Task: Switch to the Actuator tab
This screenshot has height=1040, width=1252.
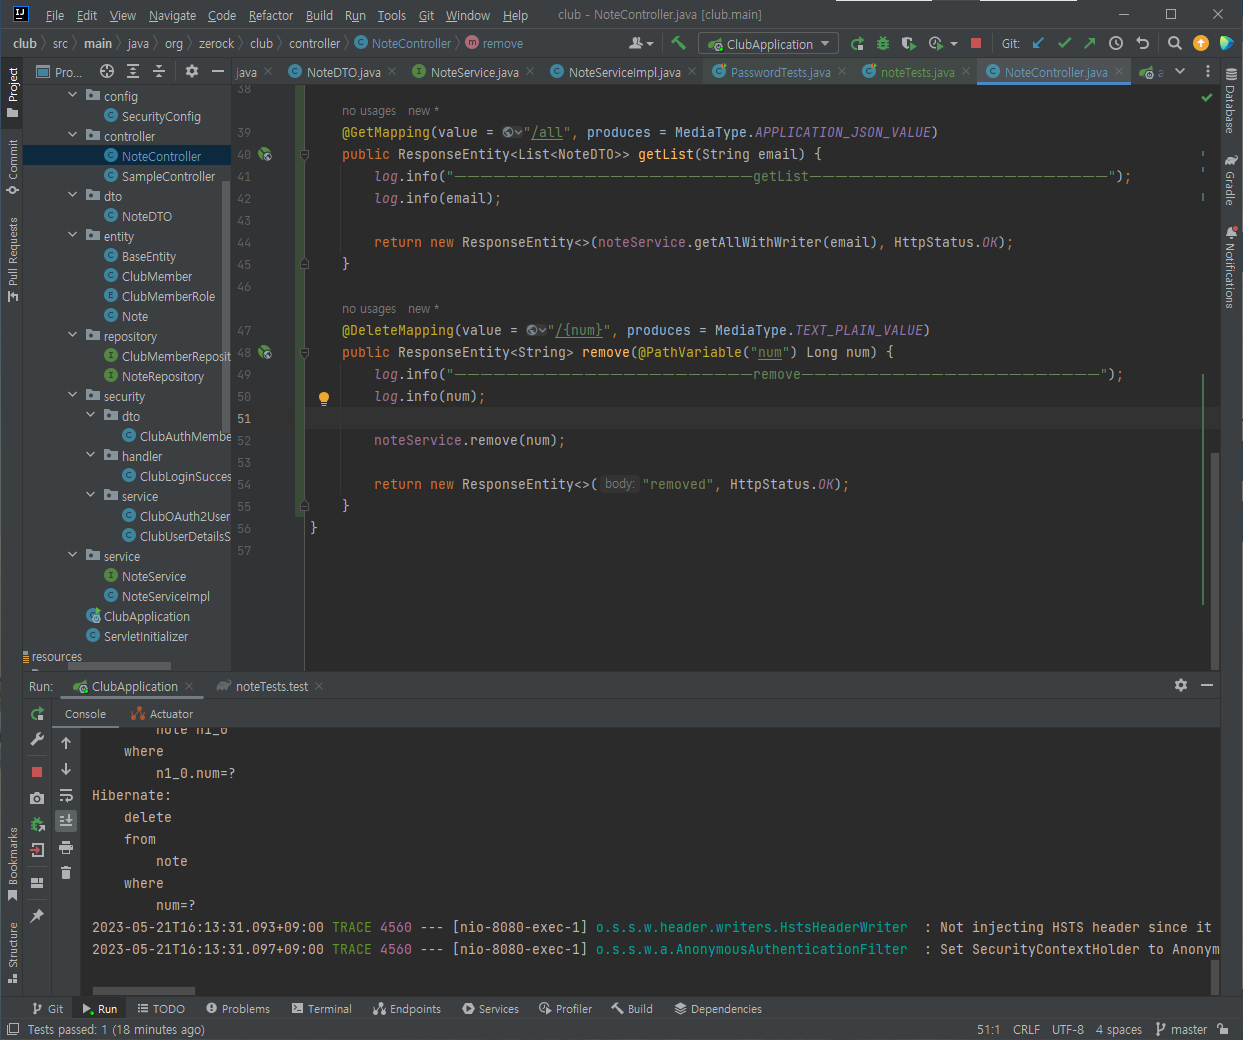Action: click(162, 714)
